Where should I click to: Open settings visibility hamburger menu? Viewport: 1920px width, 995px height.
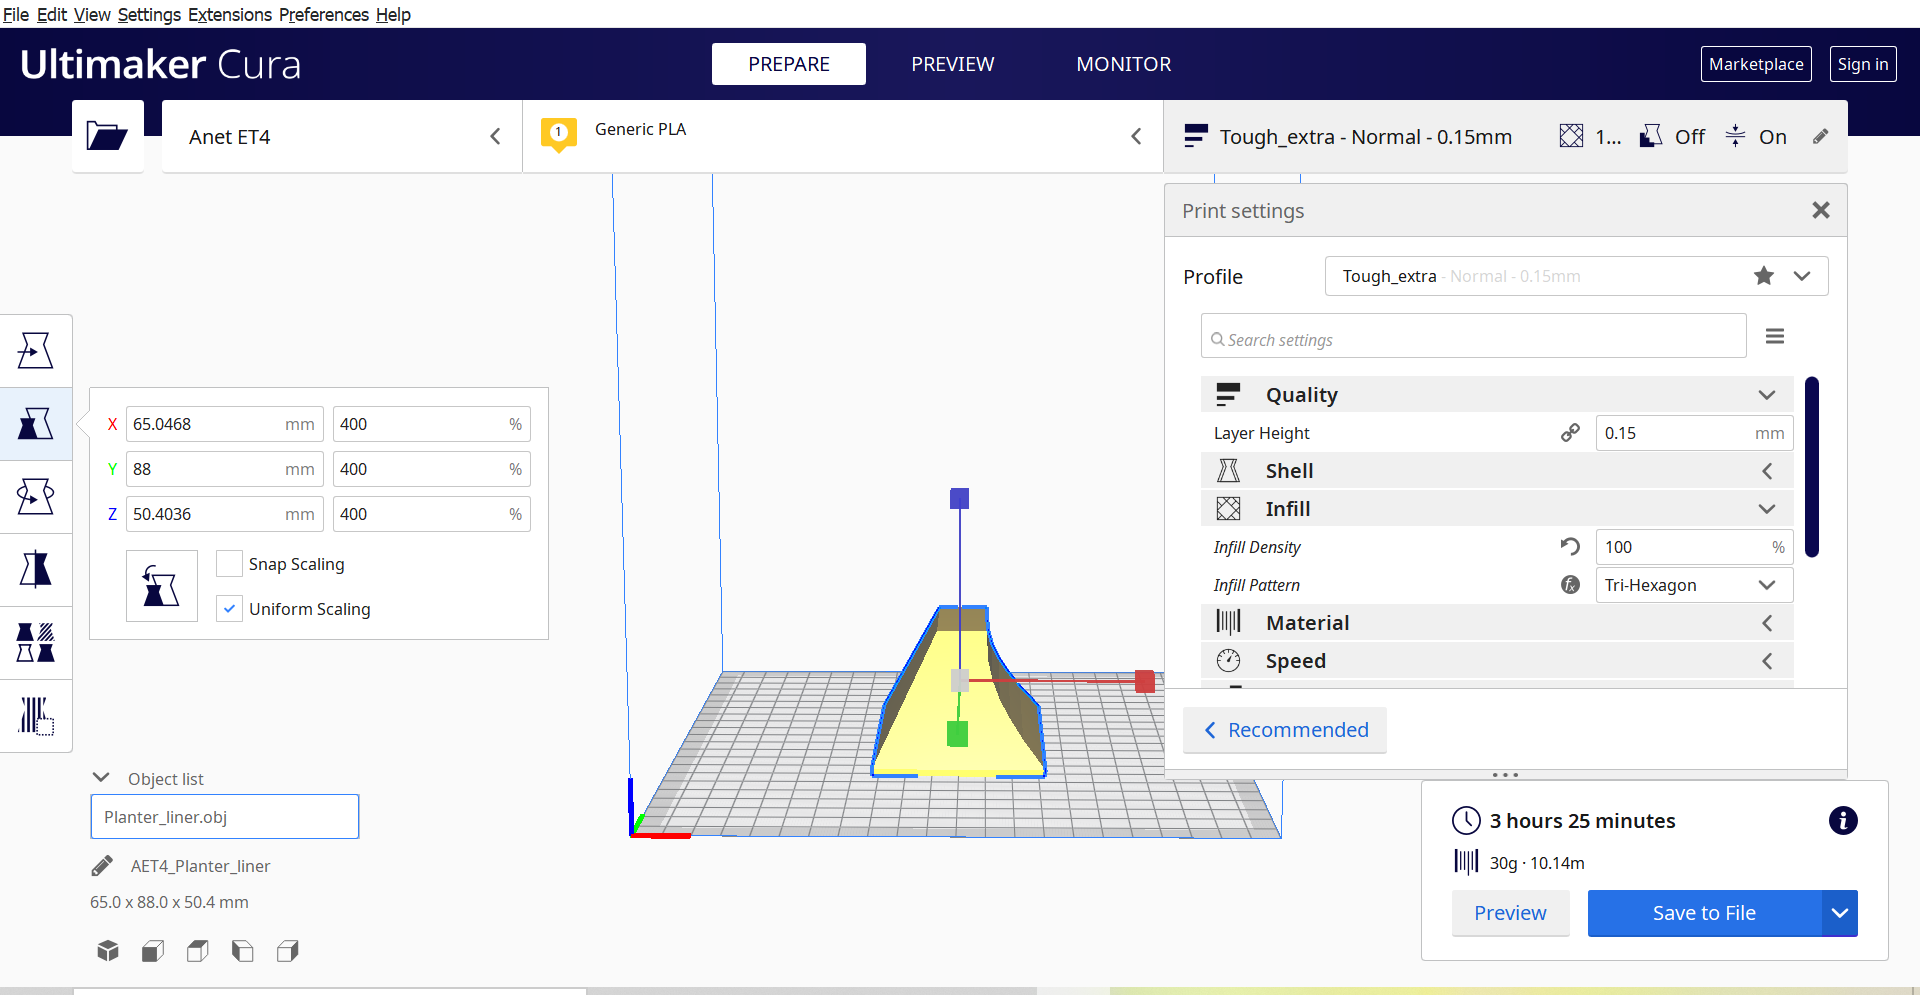tap(1775, 337)
